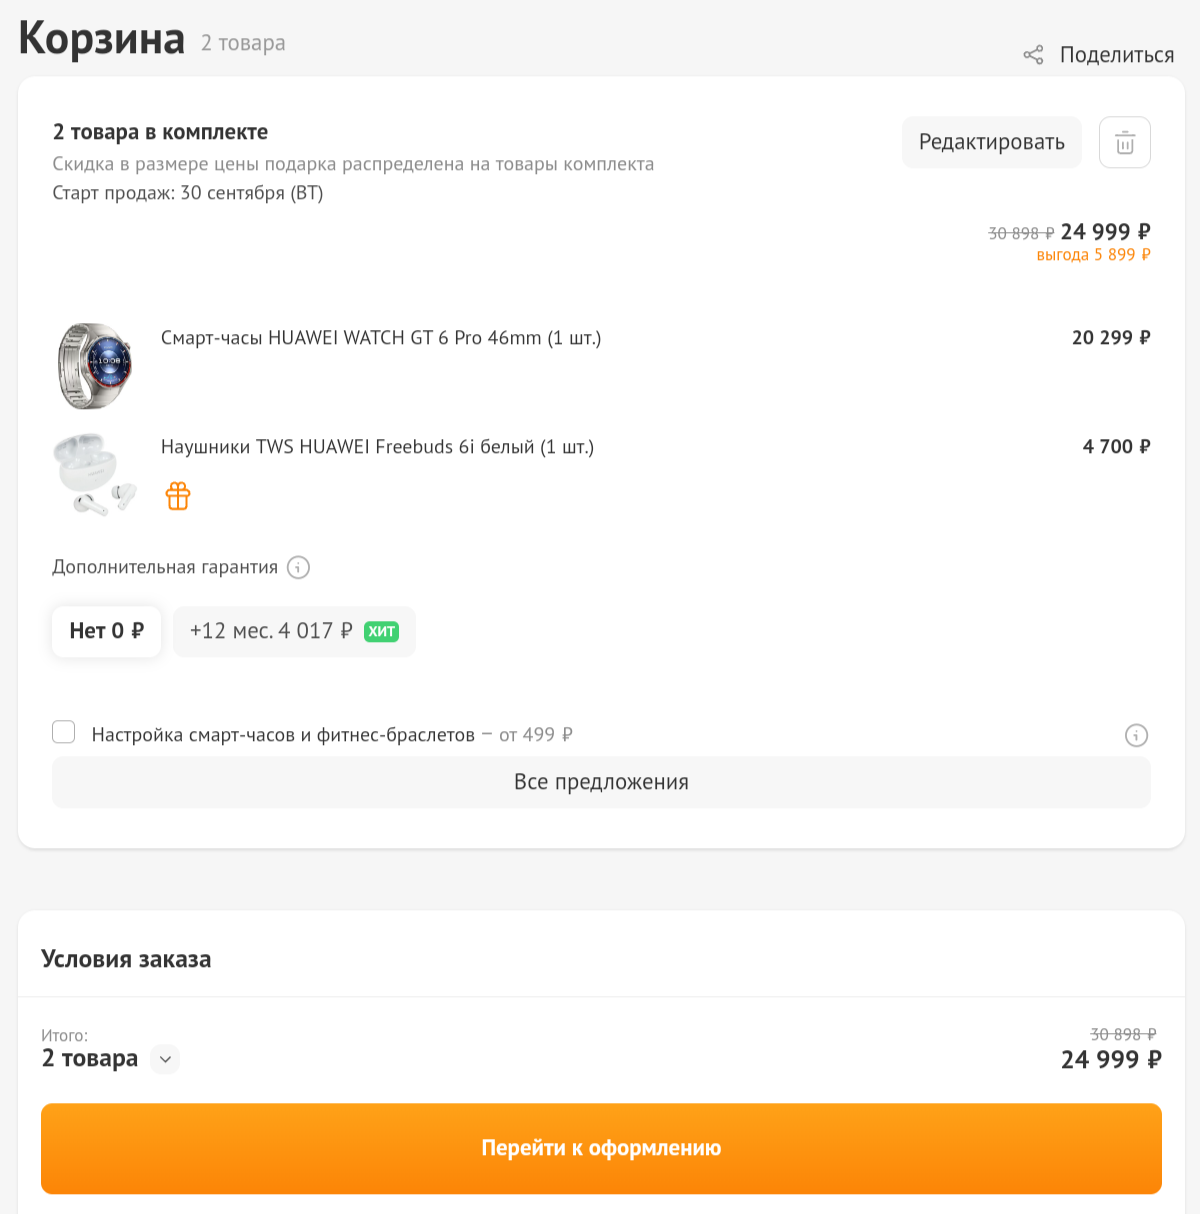Expand the chevron next to 2 товара total

(x=165, y=1059)
